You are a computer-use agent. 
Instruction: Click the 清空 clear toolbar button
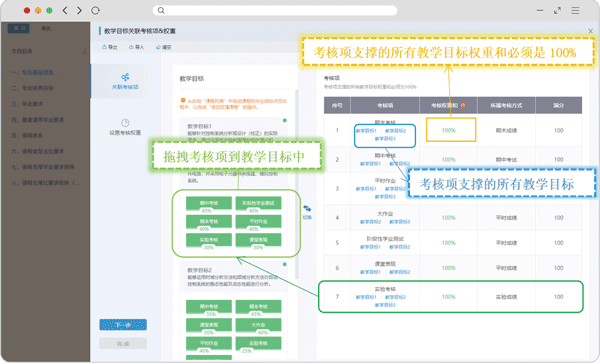click(163, 47)
